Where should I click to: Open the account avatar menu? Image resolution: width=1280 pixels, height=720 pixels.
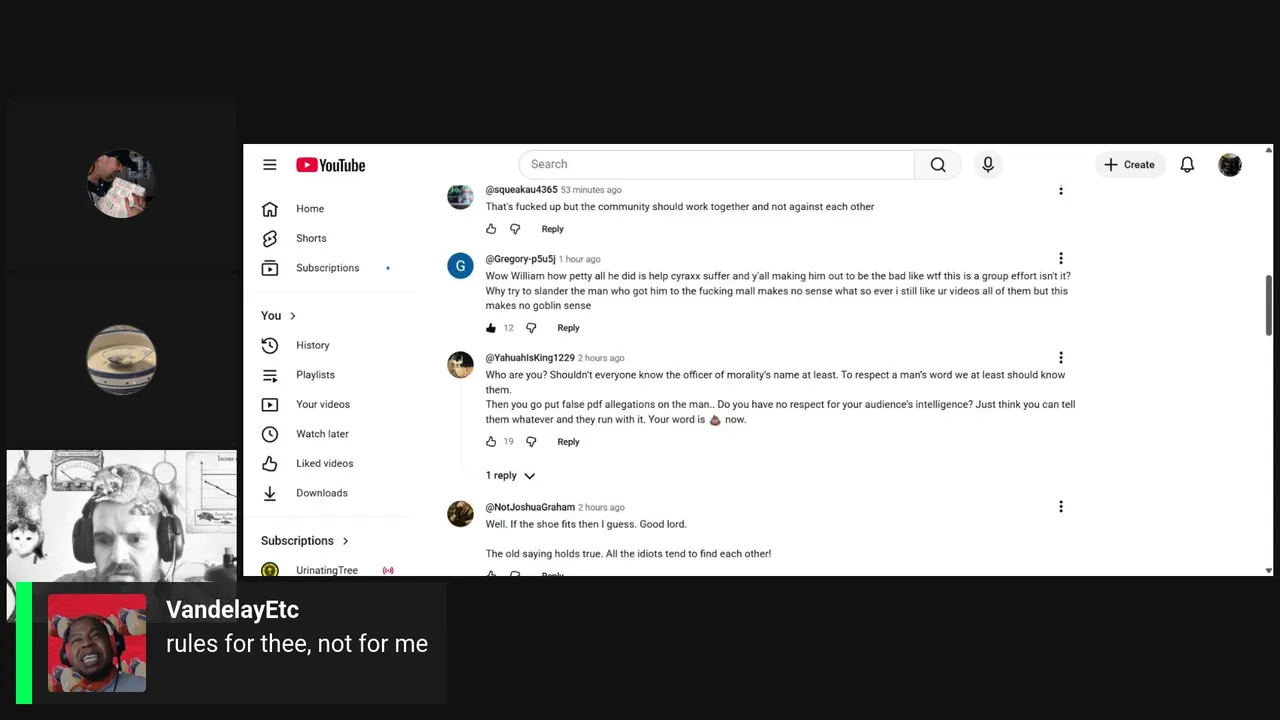1230,165
